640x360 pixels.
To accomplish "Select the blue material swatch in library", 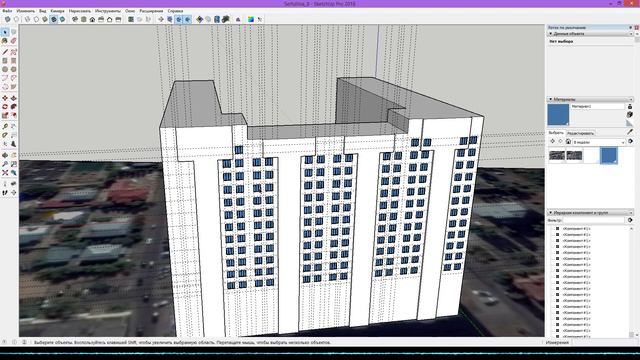I will [609, 156].
